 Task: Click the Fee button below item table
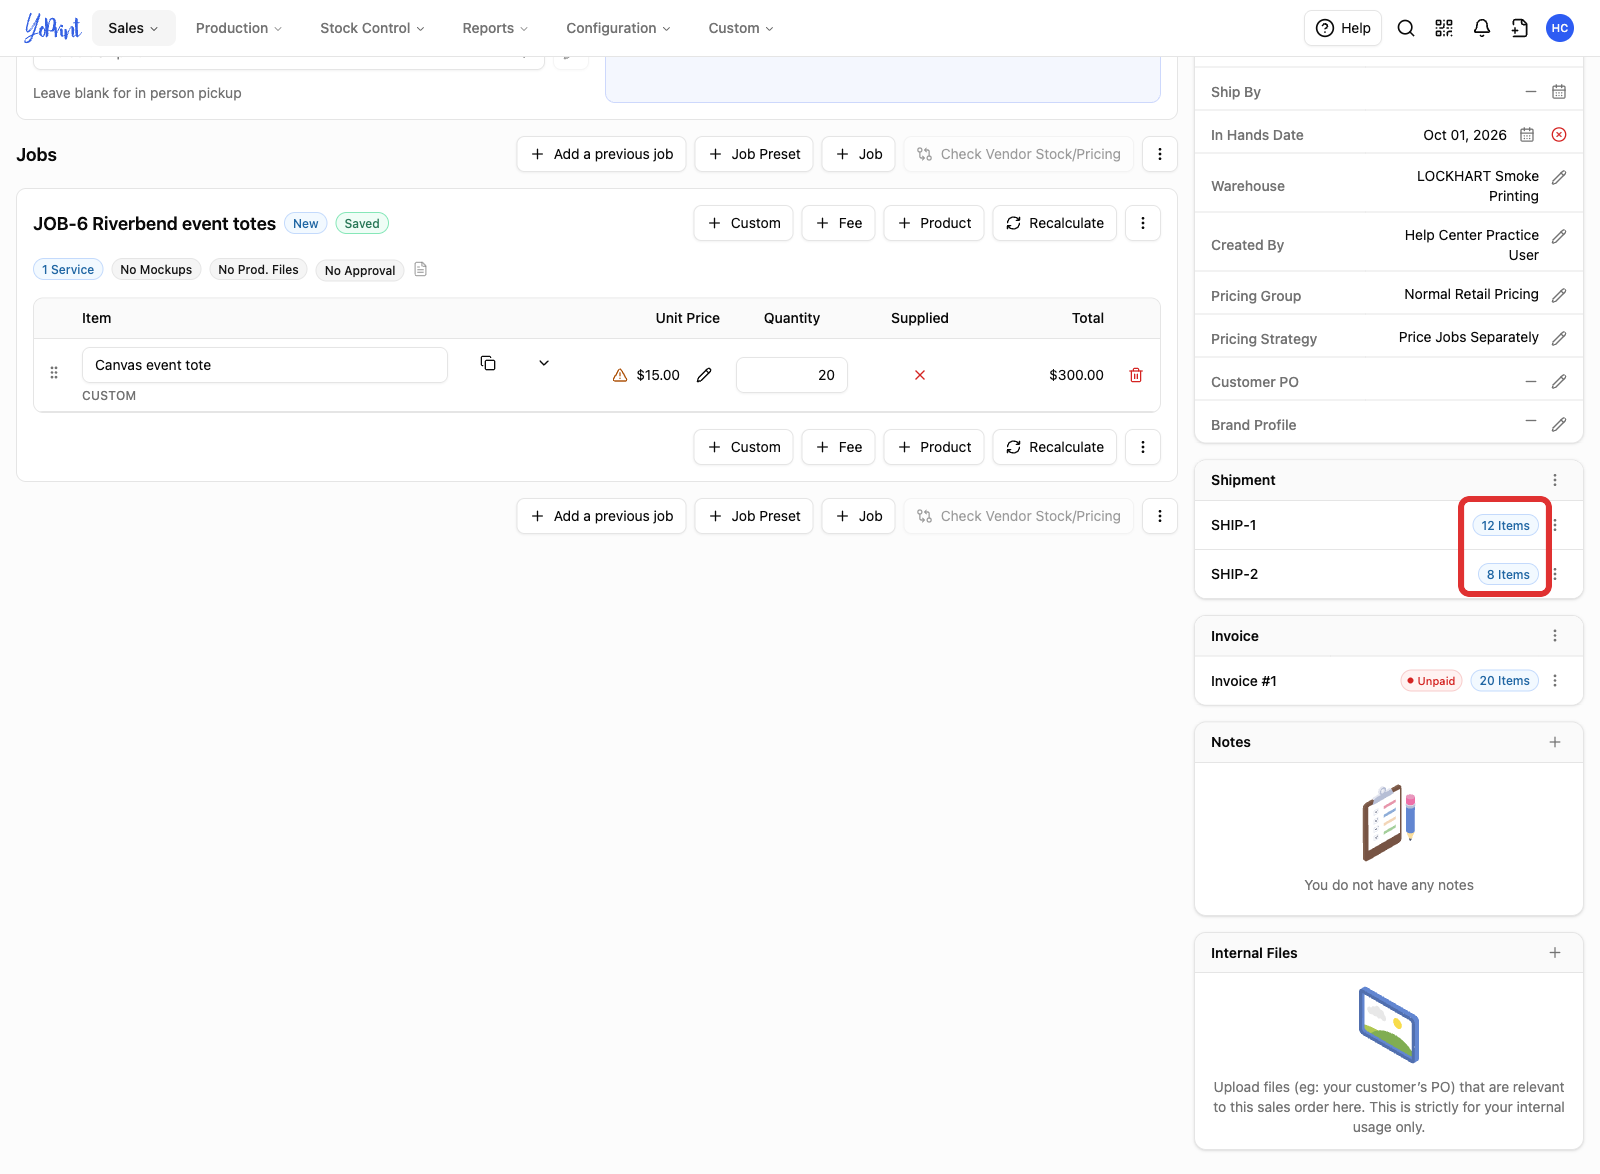coord(839,447)
